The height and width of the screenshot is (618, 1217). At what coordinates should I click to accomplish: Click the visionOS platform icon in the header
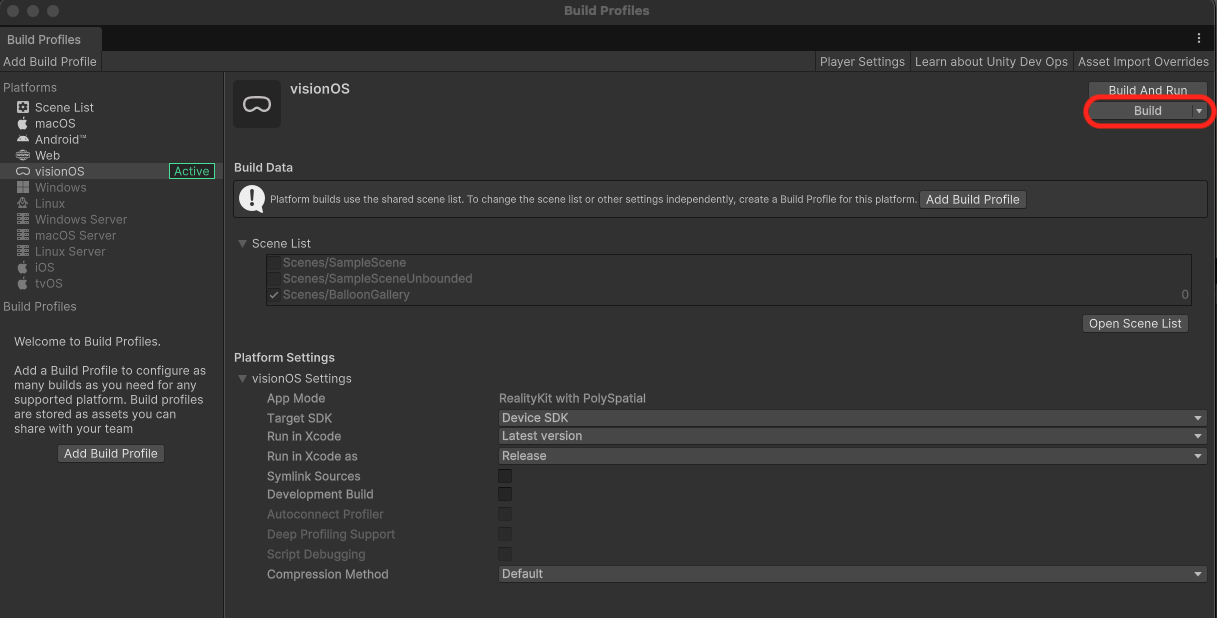(x=257, y=103)
